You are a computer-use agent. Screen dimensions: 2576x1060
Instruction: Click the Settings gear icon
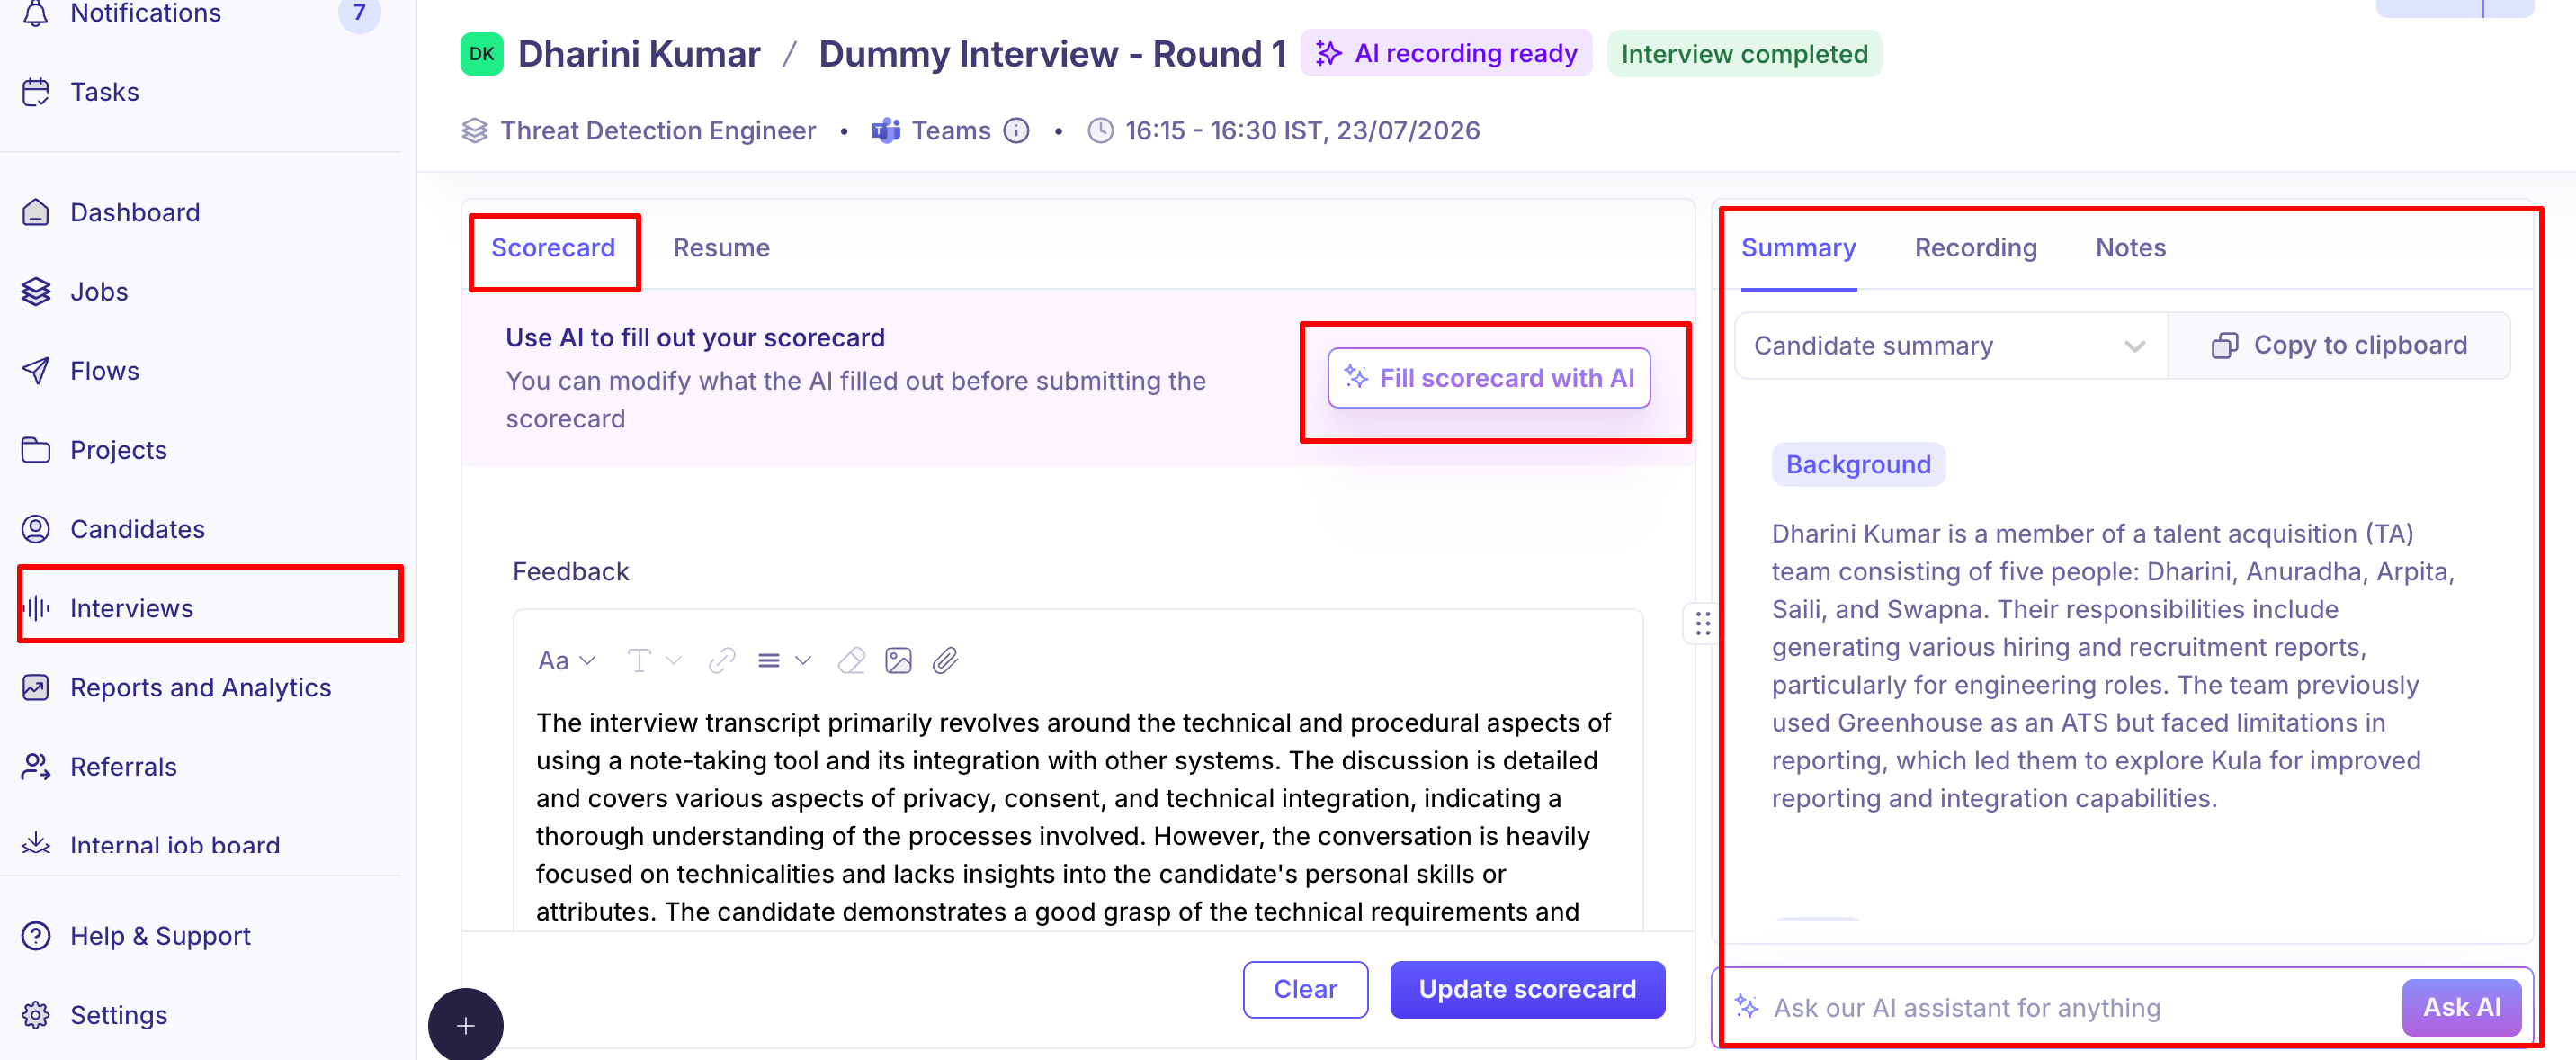point(36,1015)
